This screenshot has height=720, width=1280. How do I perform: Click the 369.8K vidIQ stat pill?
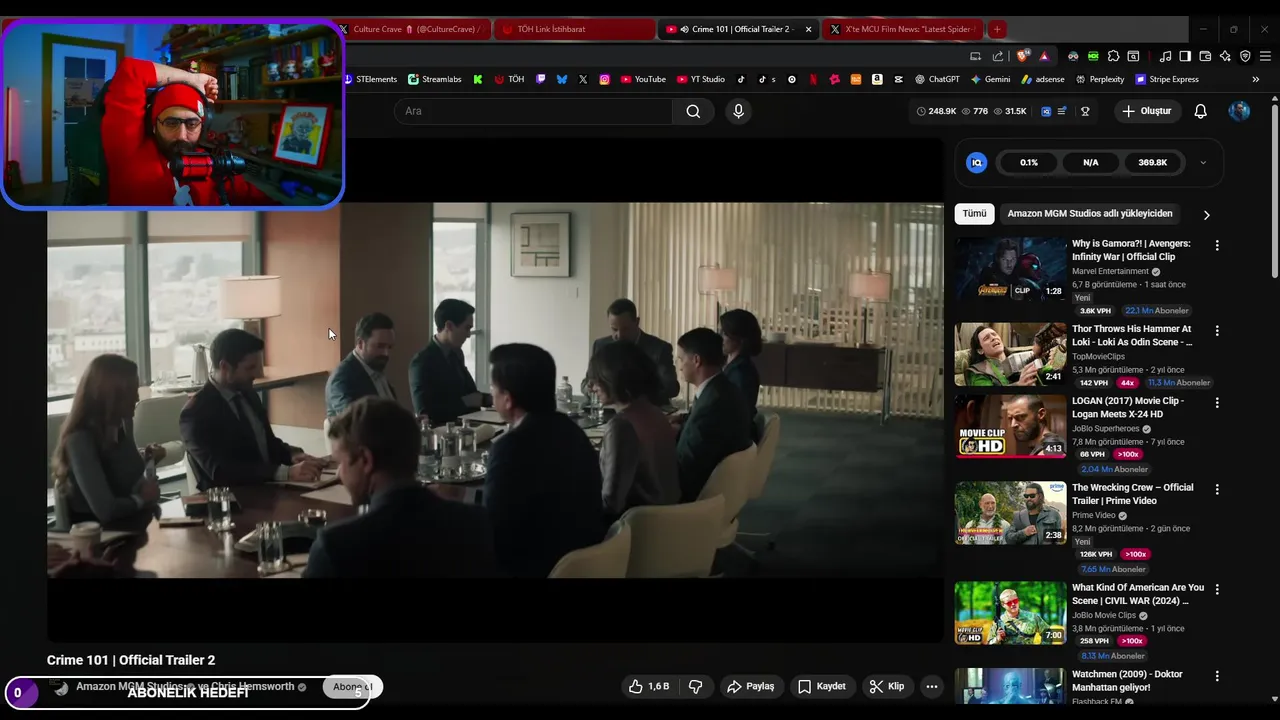[x=1152, y=162]
